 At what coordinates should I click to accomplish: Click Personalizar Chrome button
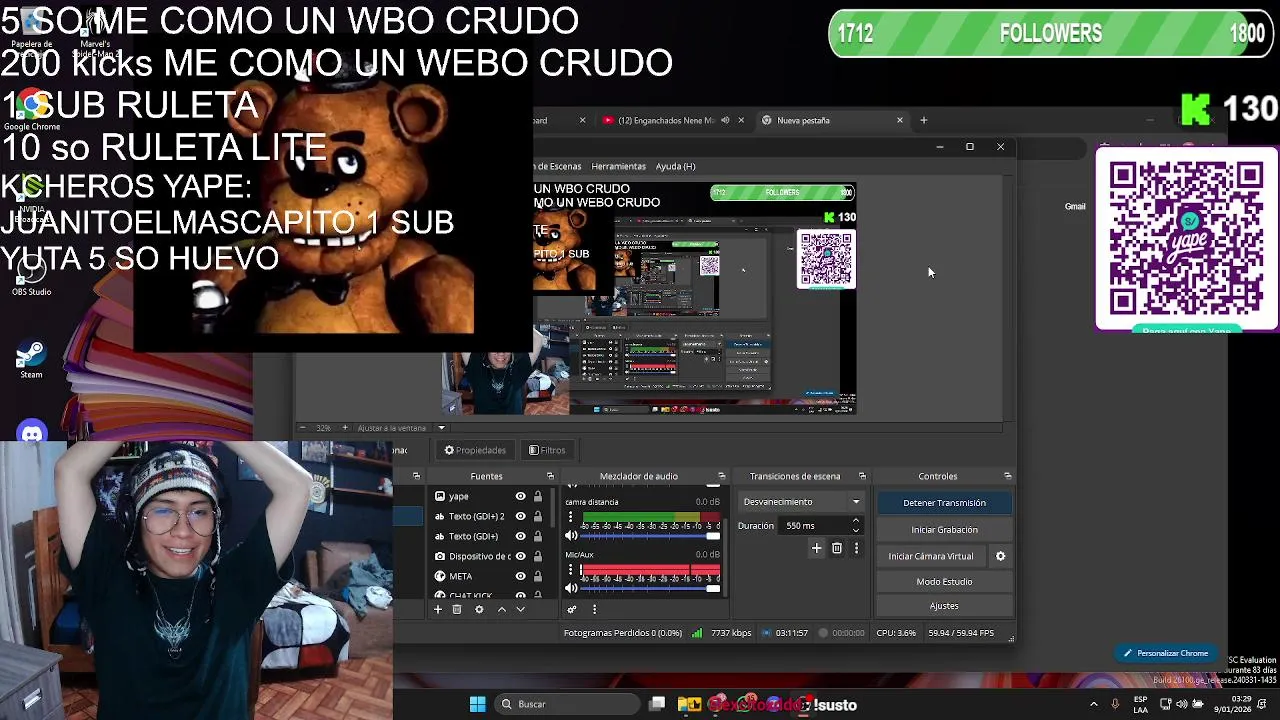1165,653
